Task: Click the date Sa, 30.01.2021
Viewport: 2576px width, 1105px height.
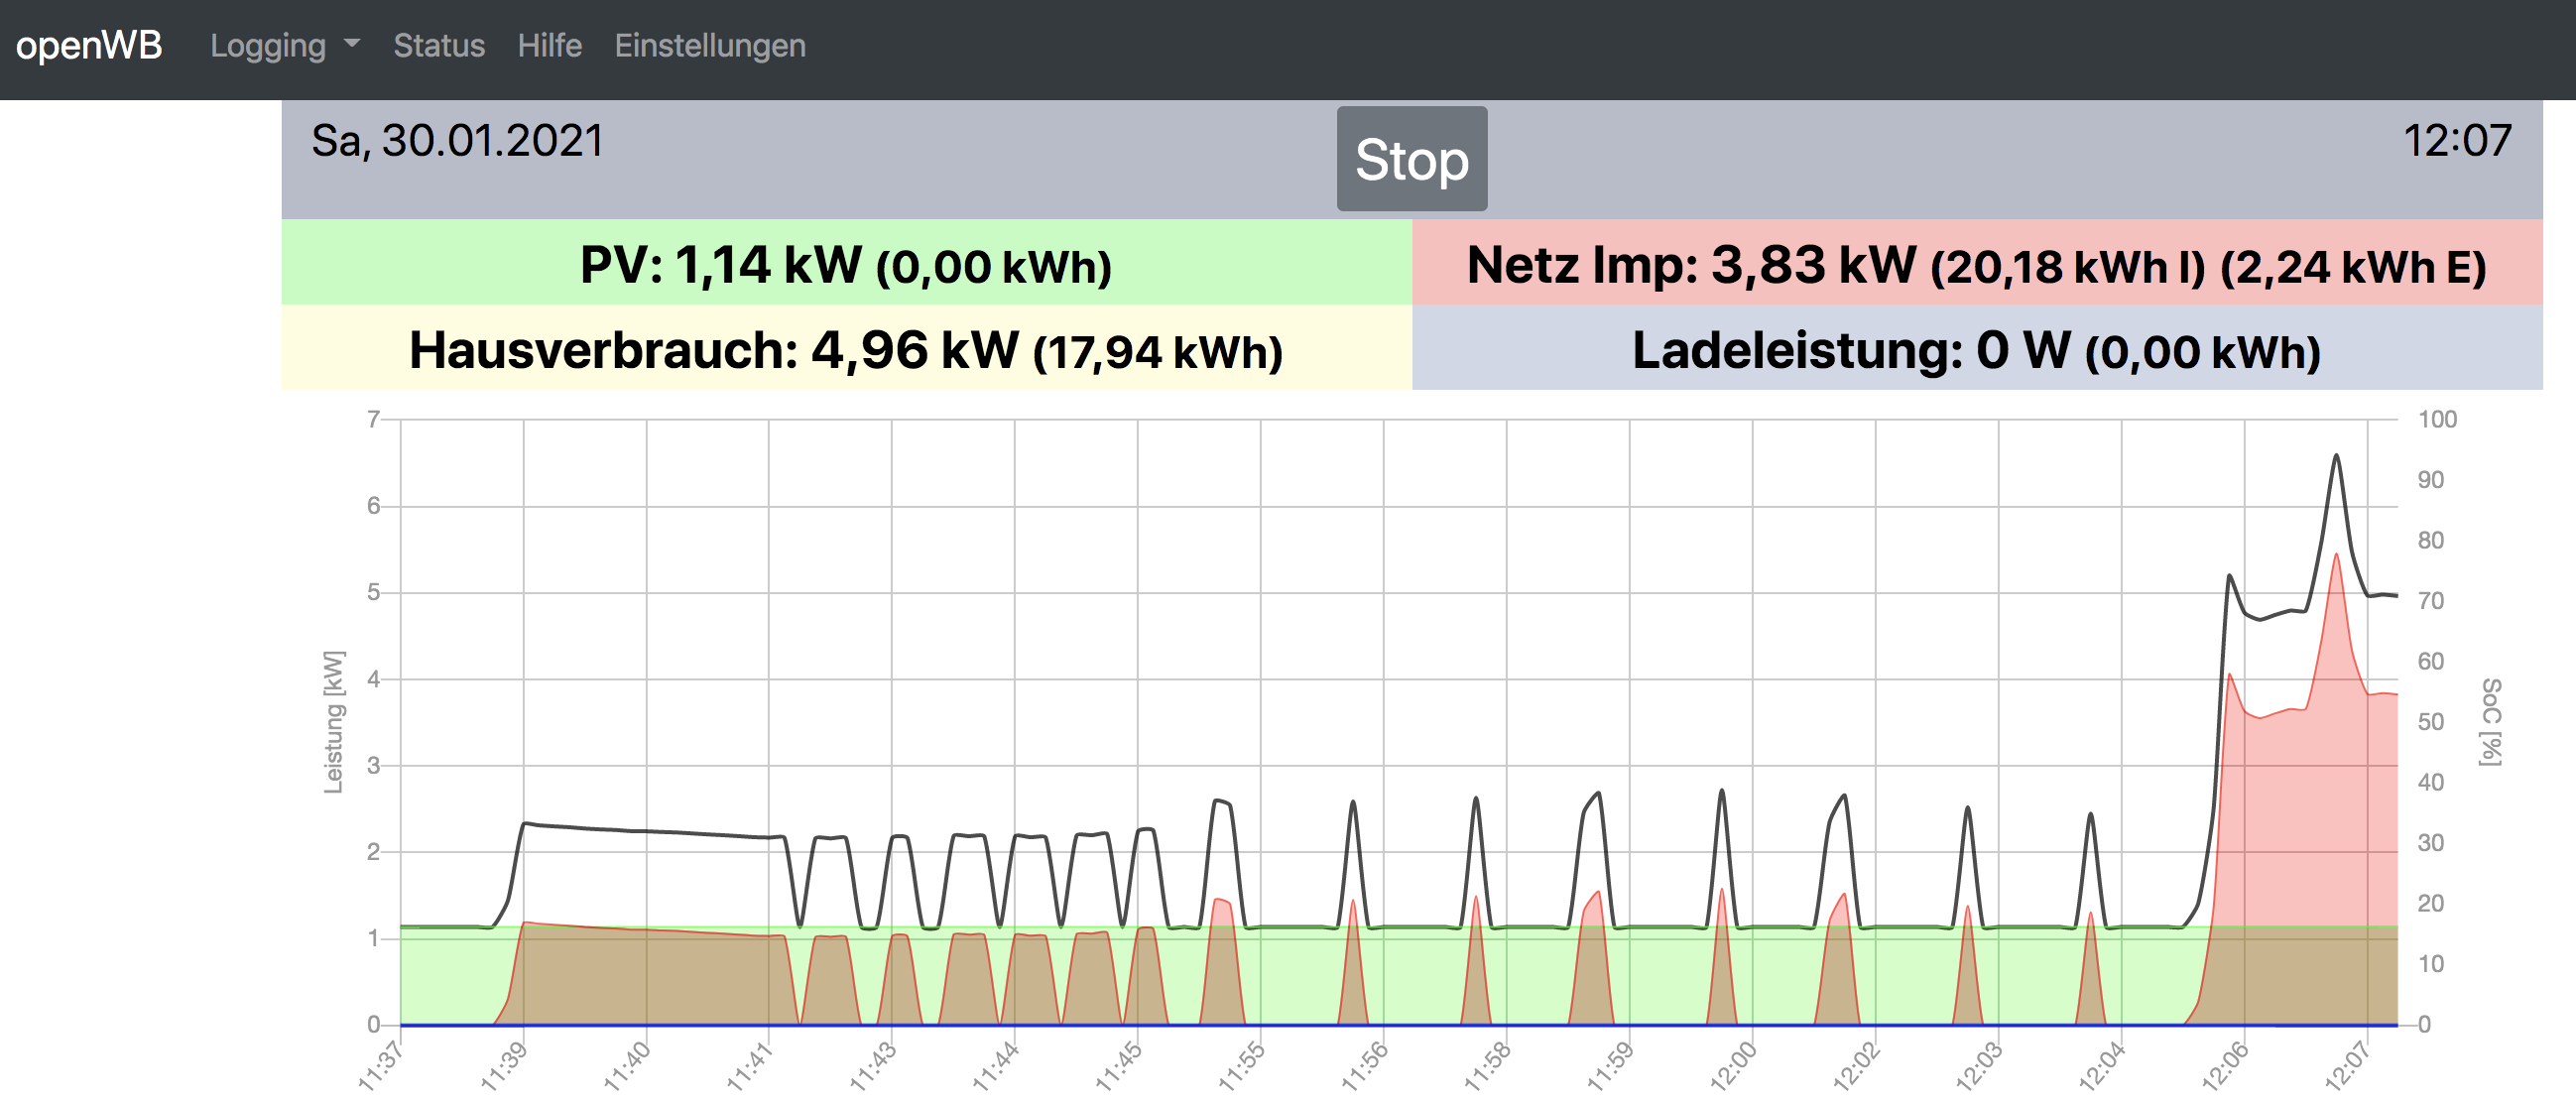Action: 457,141
